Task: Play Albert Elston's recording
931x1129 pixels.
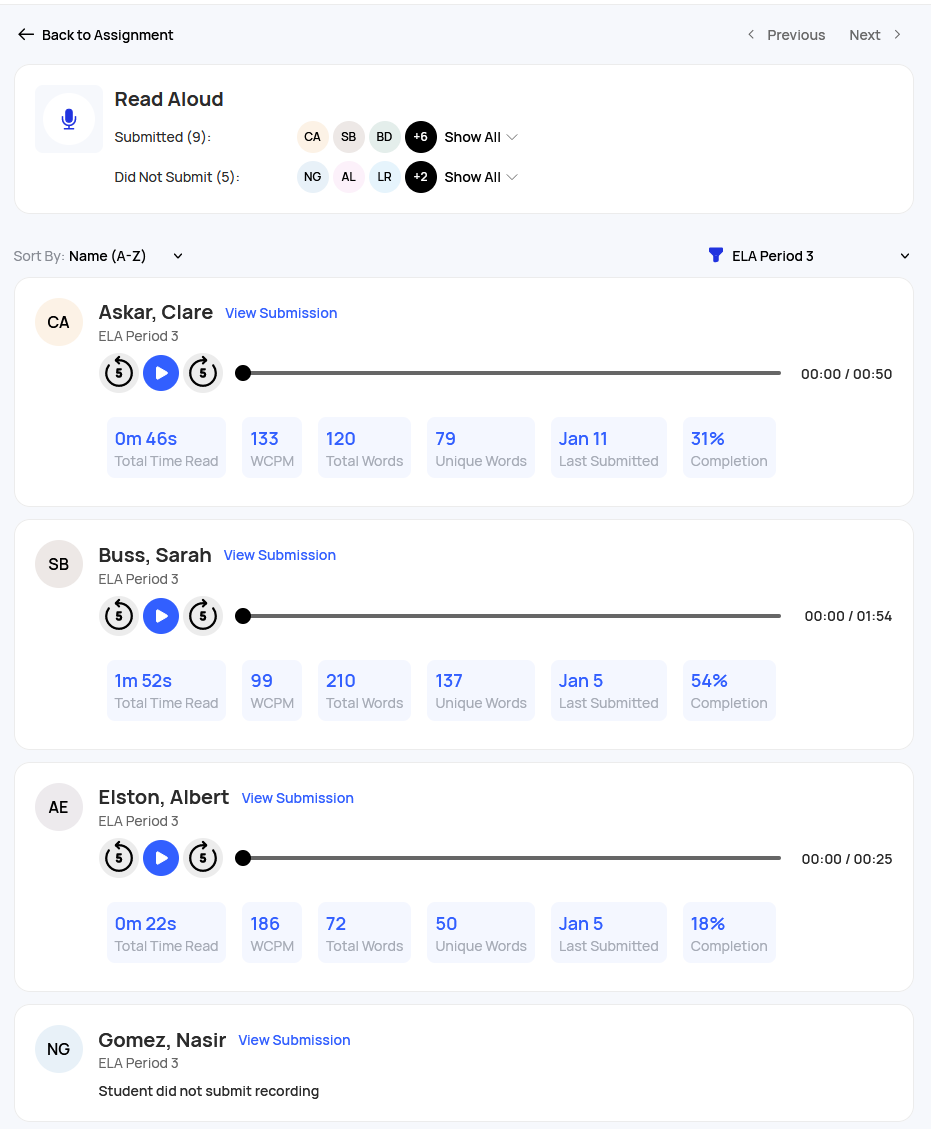Action: click(161, 858)
